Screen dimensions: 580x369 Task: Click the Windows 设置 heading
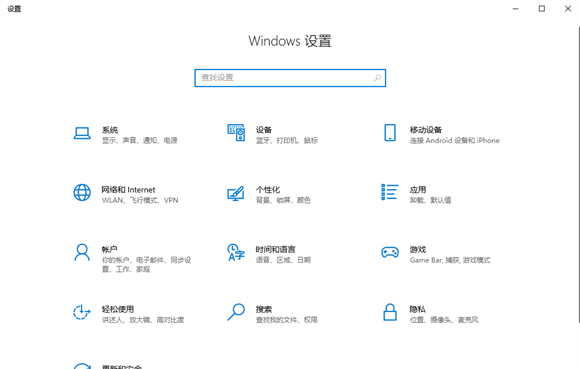(x=290, y=41)
